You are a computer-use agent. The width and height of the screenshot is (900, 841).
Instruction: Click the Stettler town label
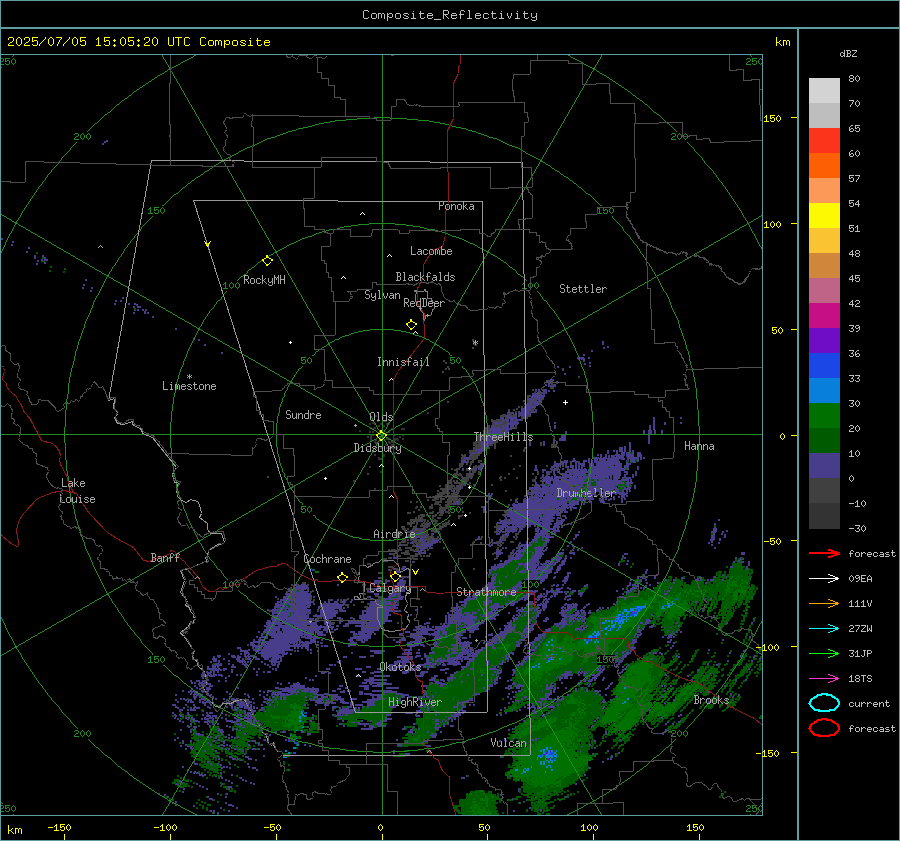point(583,289)
